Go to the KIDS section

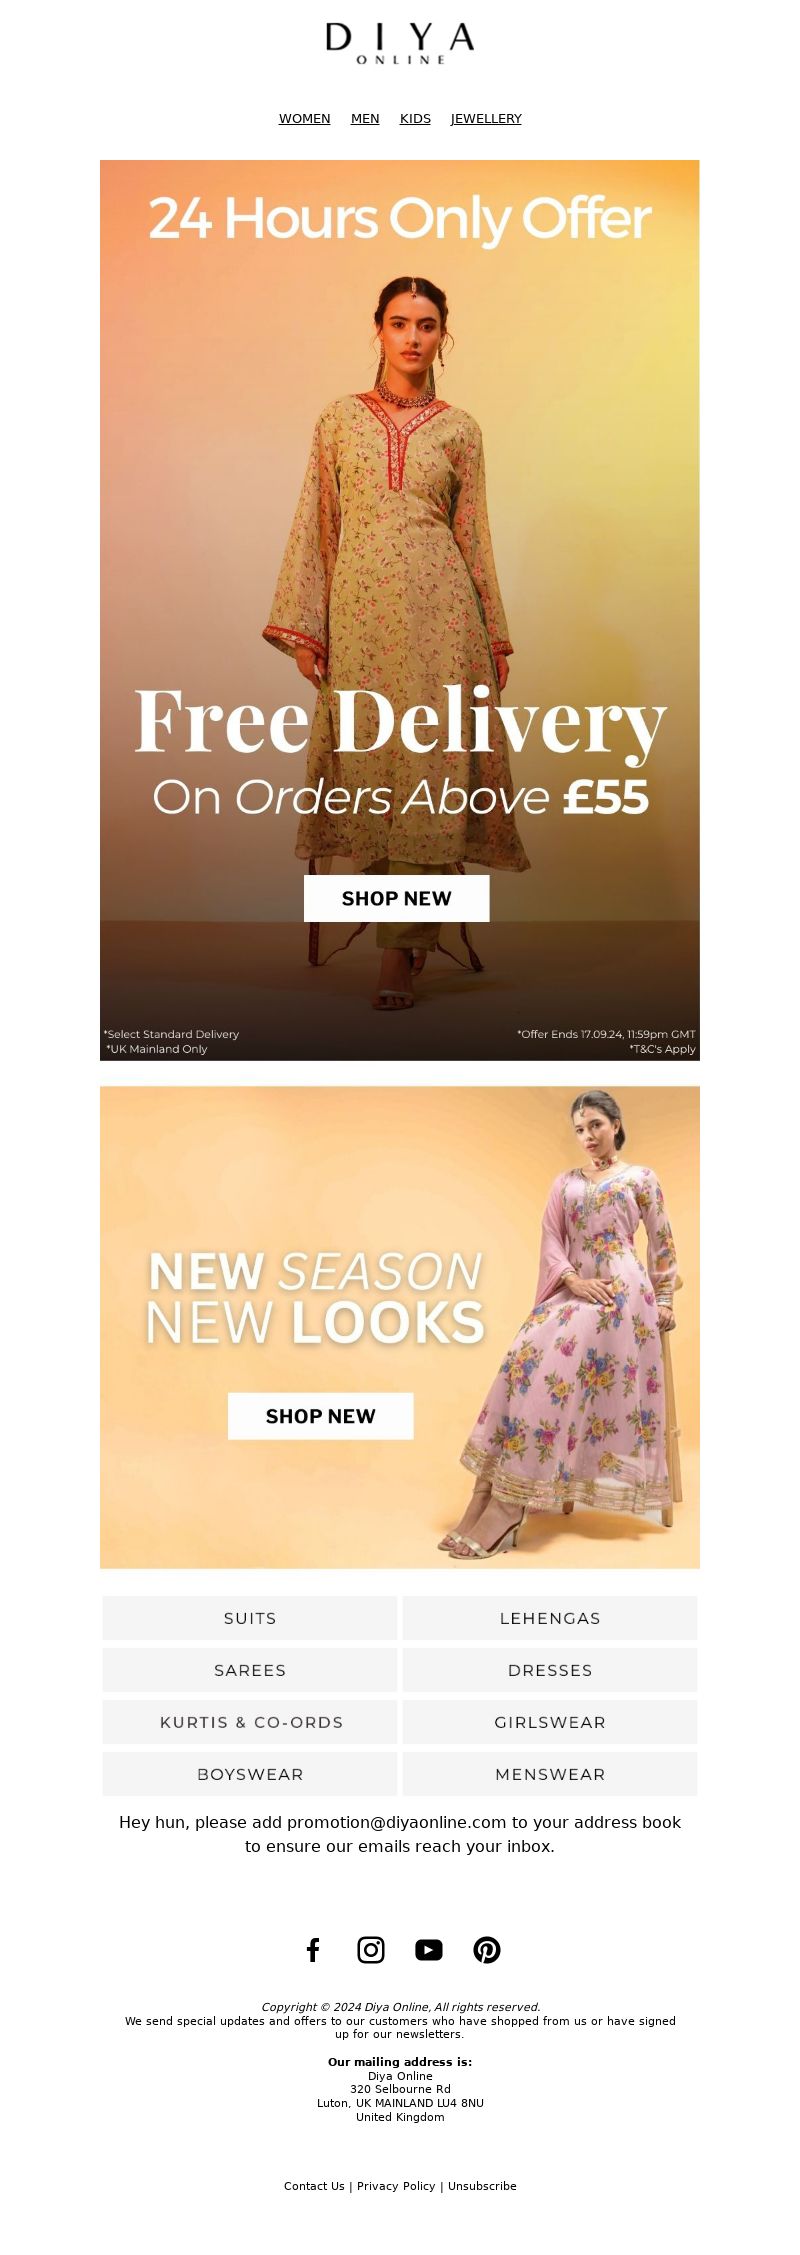click(x=415, y=118)
